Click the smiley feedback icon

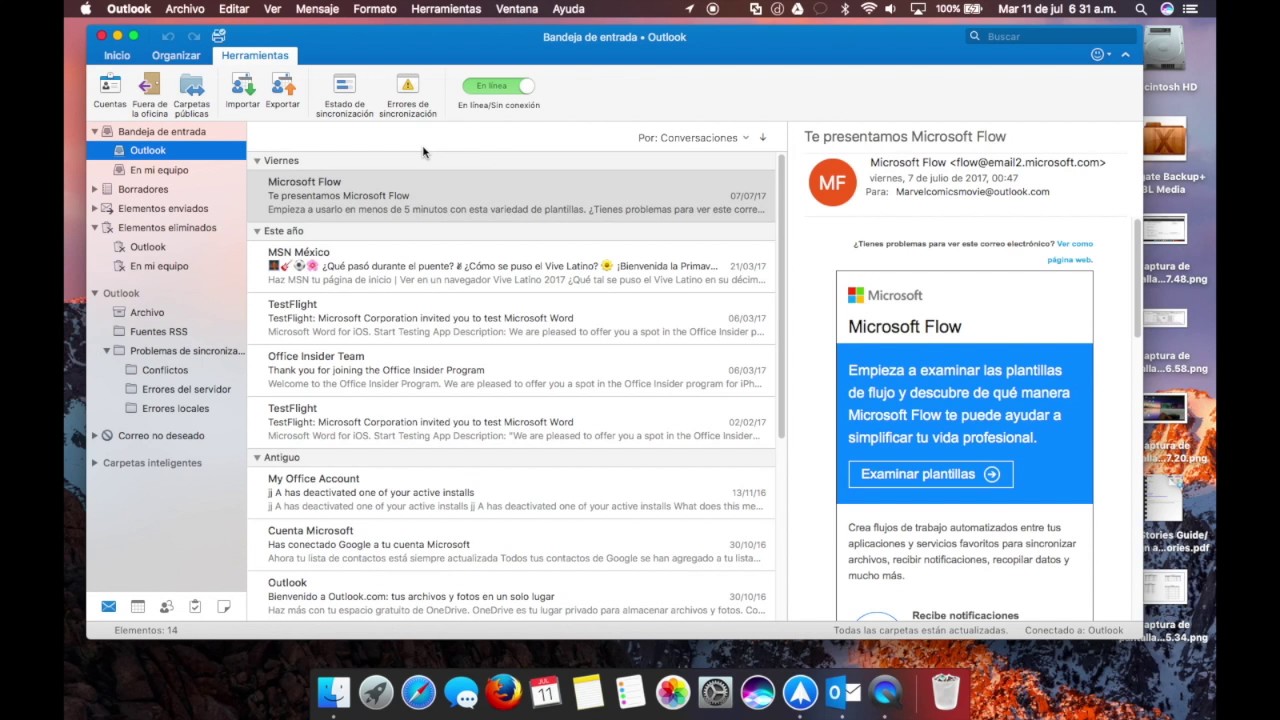click(1098, 54)
